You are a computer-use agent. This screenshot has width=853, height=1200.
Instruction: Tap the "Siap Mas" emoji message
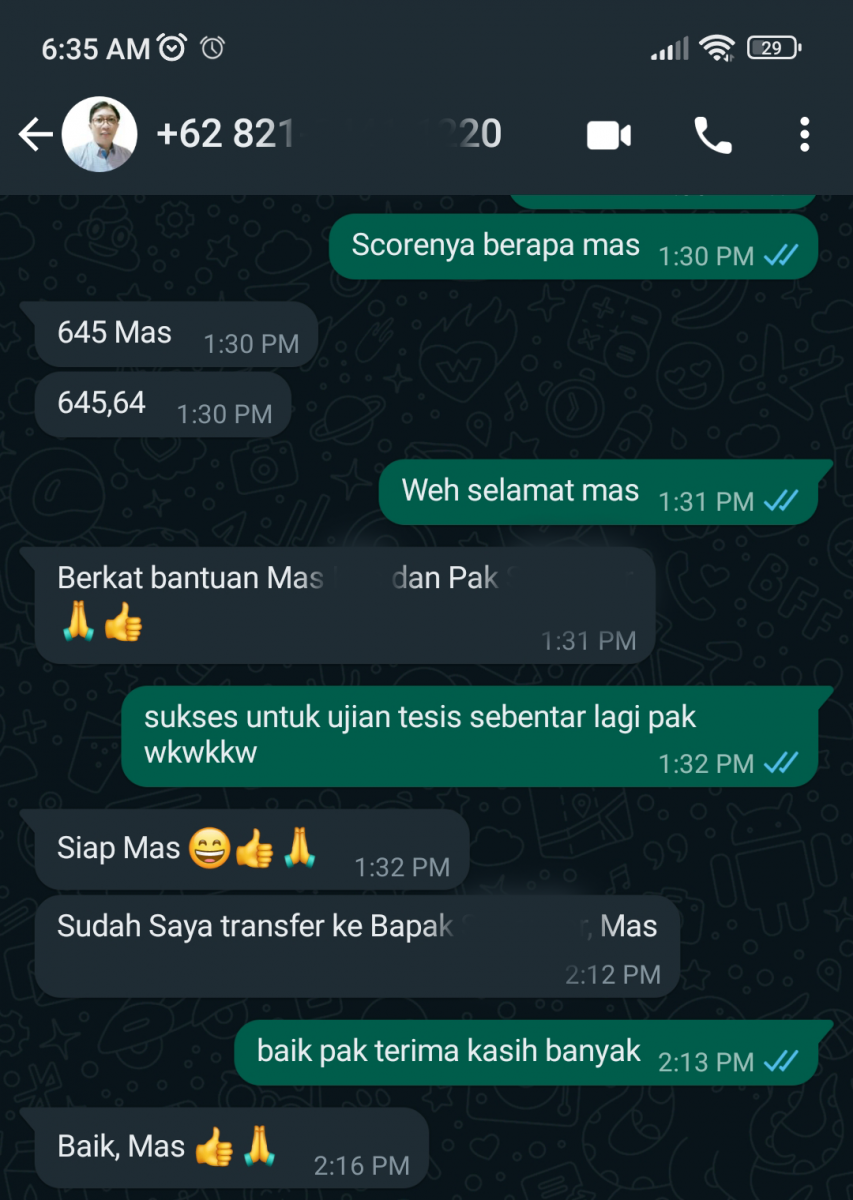(x=252, y=850)
